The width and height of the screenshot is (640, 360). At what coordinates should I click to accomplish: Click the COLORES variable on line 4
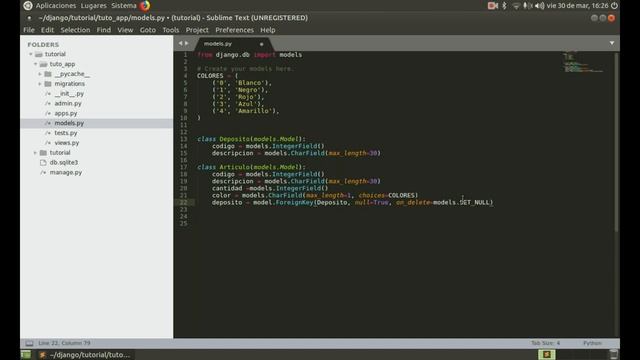[x=210, y=76]
